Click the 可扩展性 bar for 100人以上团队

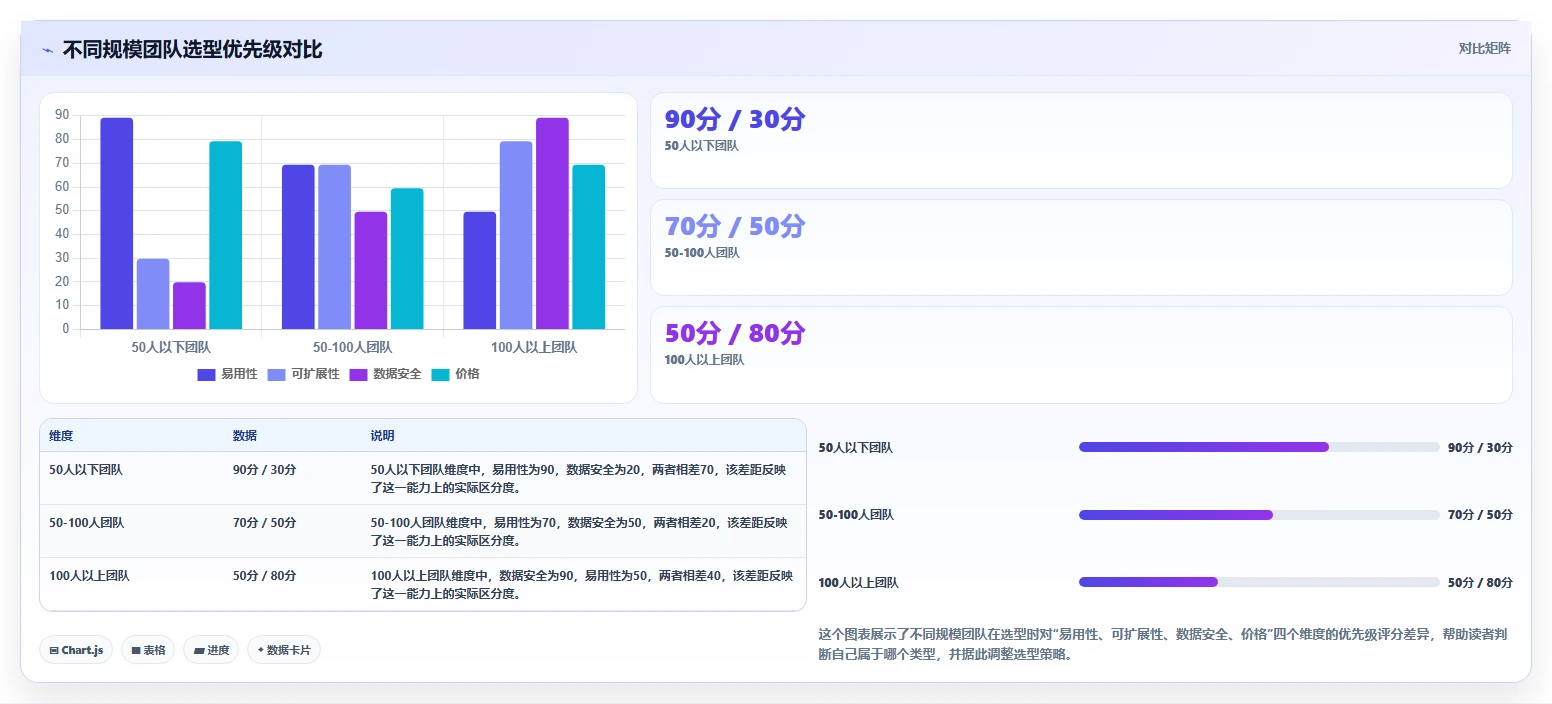click(x=516, y=235)
